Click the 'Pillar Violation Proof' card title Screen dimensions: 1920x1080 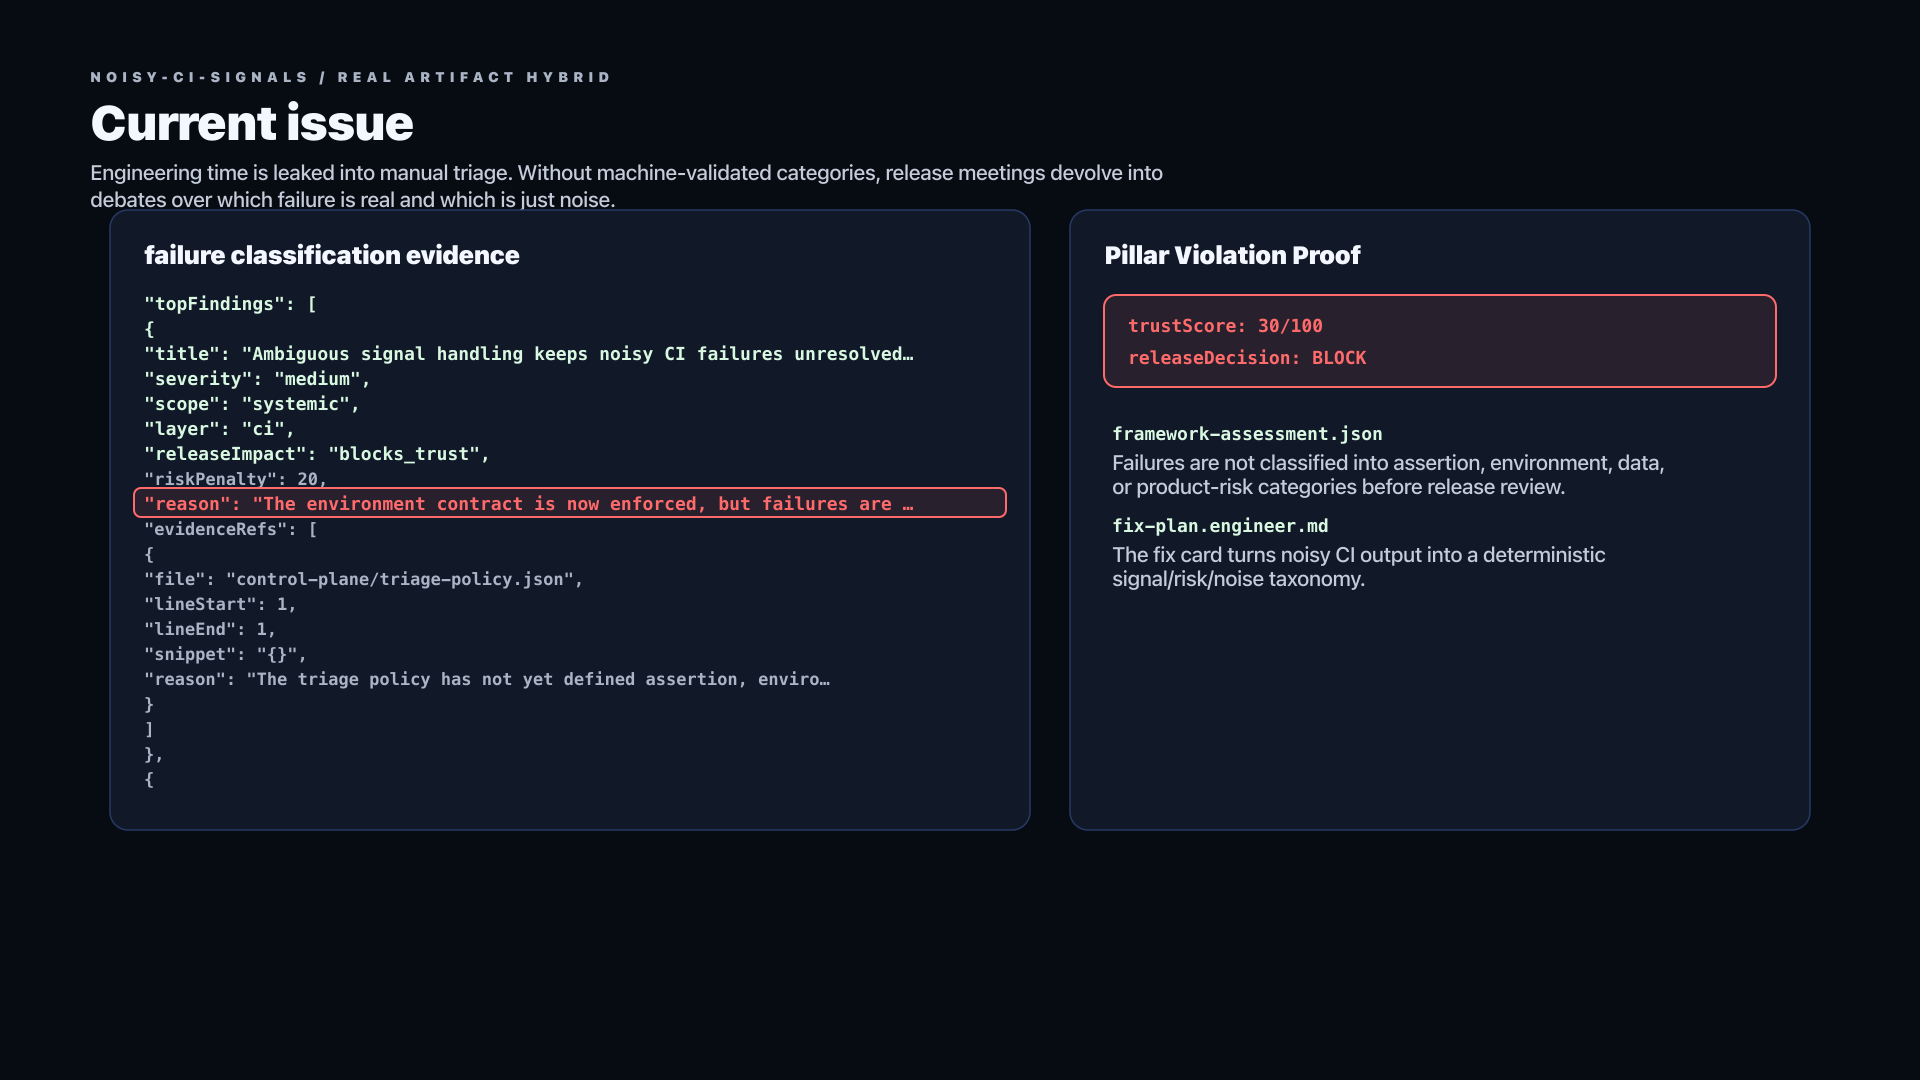1232,255
